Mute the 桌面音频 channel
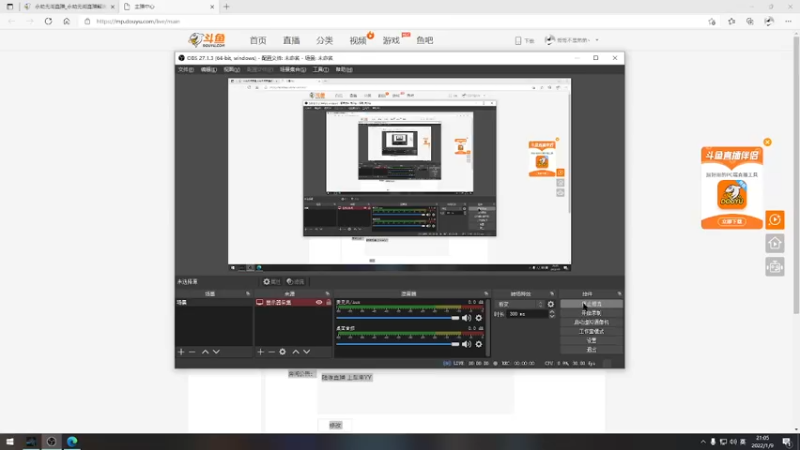Screen dimensions: 800x450 click(x=466, y=344)
